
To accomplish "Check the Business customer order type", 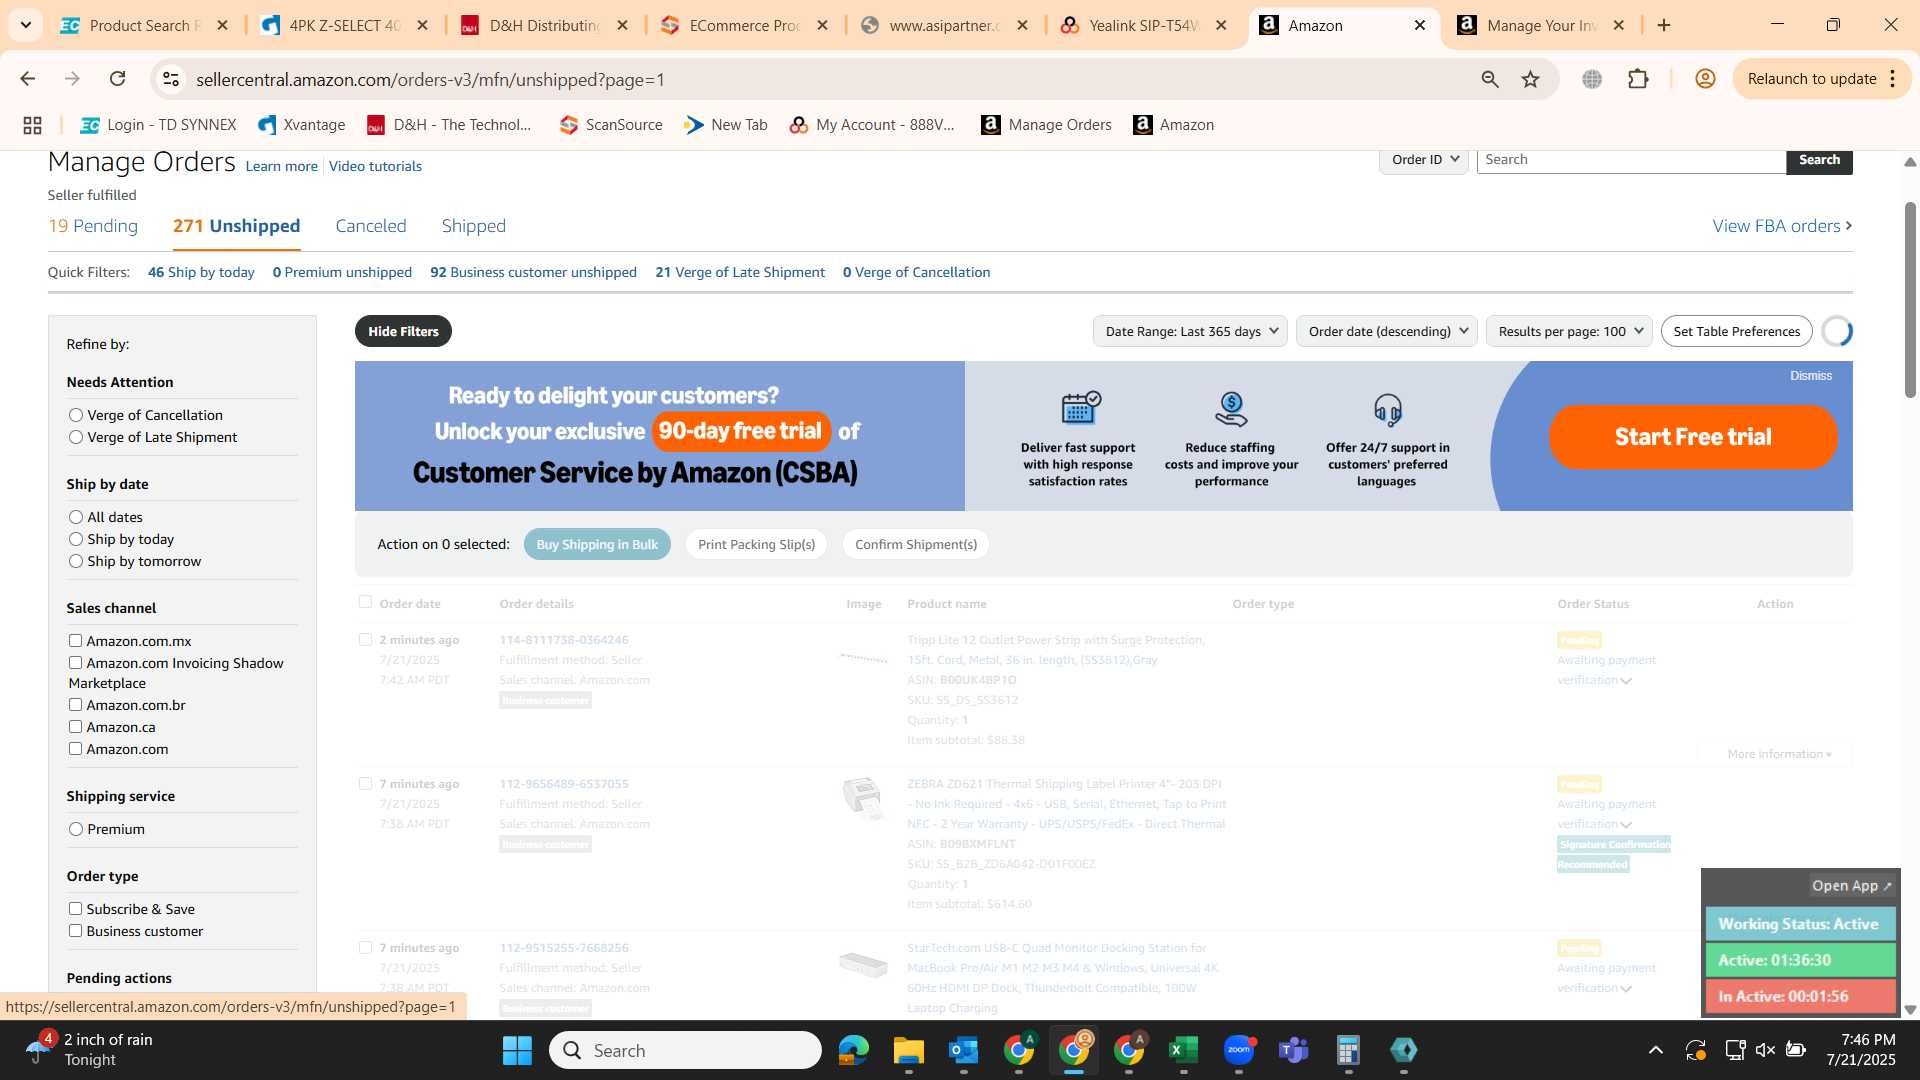I will click(75, 931).
